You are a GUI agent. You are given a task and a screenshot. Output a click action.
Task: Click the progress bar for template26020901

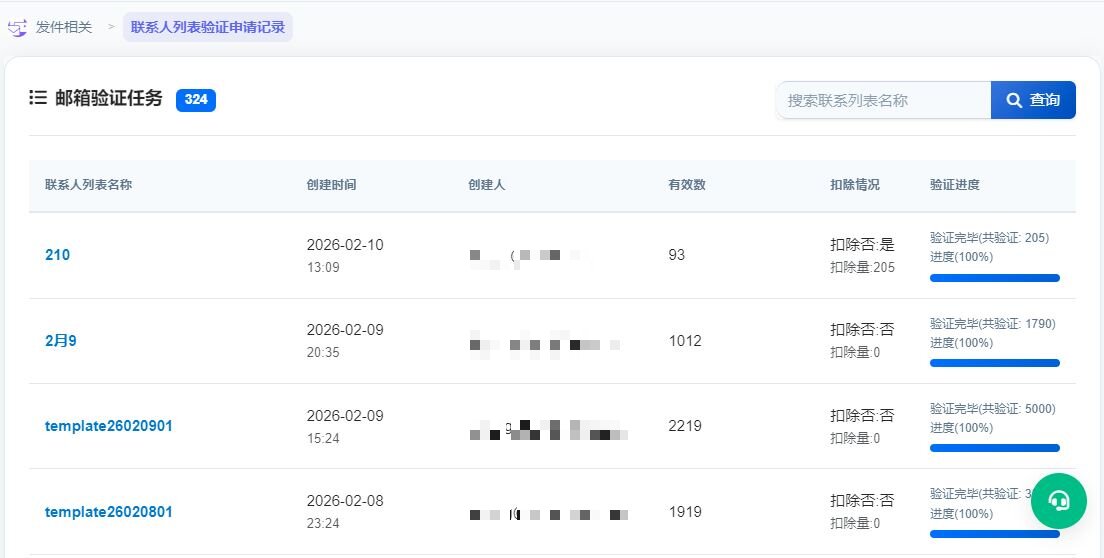994,448
